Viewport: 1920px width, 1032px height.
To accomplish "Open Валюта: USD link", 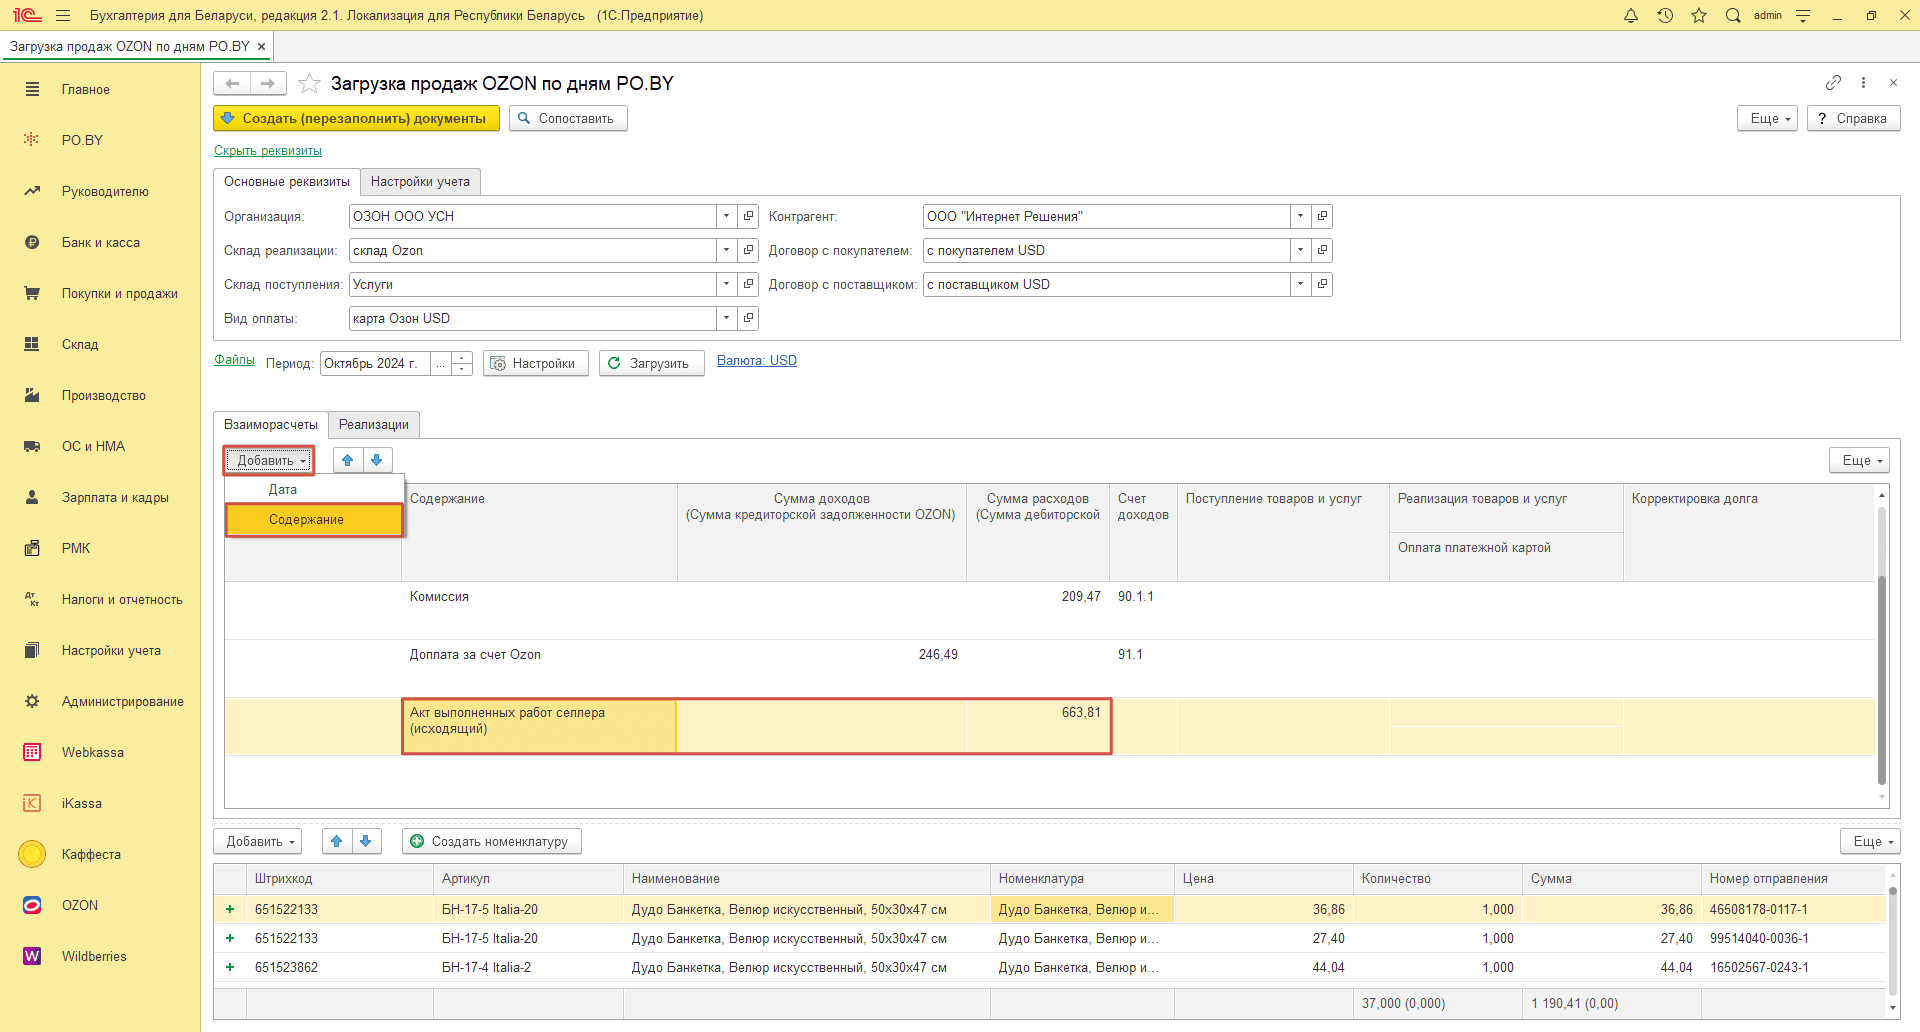I will 757,361.
